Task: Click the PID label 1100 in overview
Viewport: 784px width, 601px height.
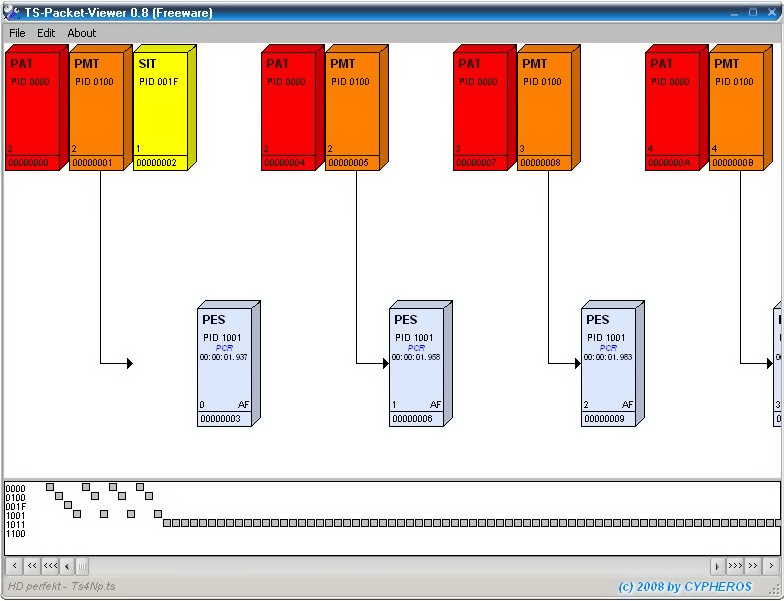Action: point(16,534)
